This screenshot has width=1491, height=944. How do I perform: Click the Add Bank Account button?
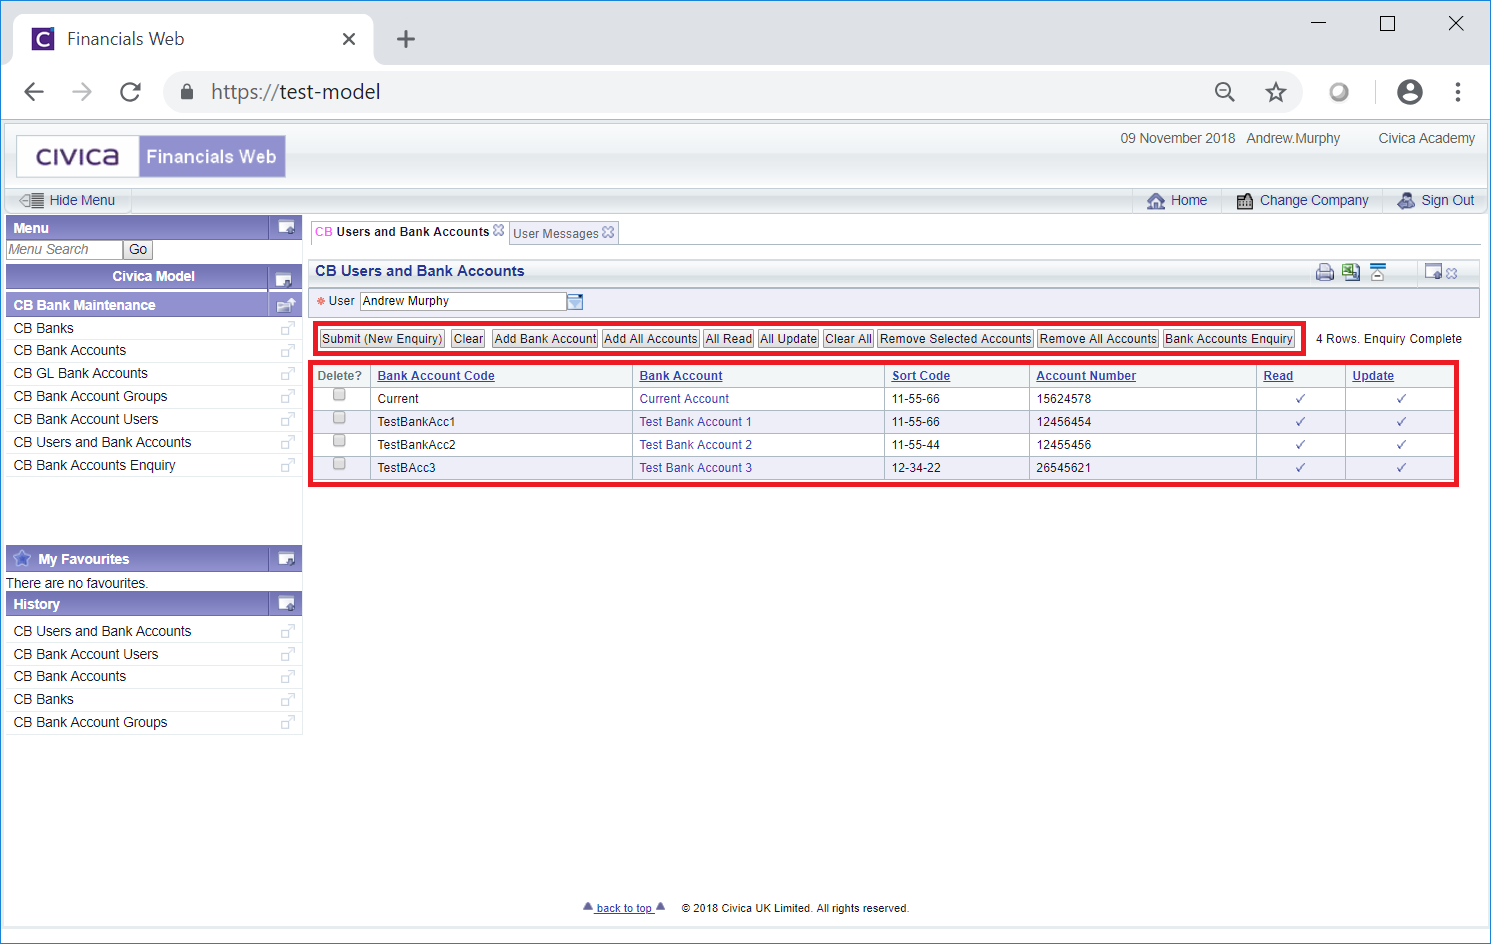coord(545,339)
